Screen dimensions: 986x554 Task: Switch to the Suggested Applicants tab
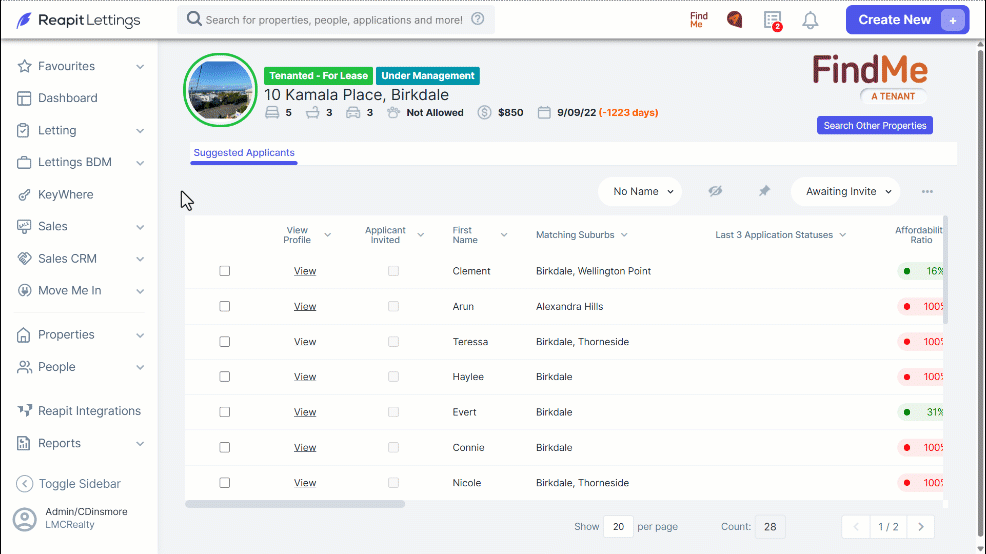(244, 153)
